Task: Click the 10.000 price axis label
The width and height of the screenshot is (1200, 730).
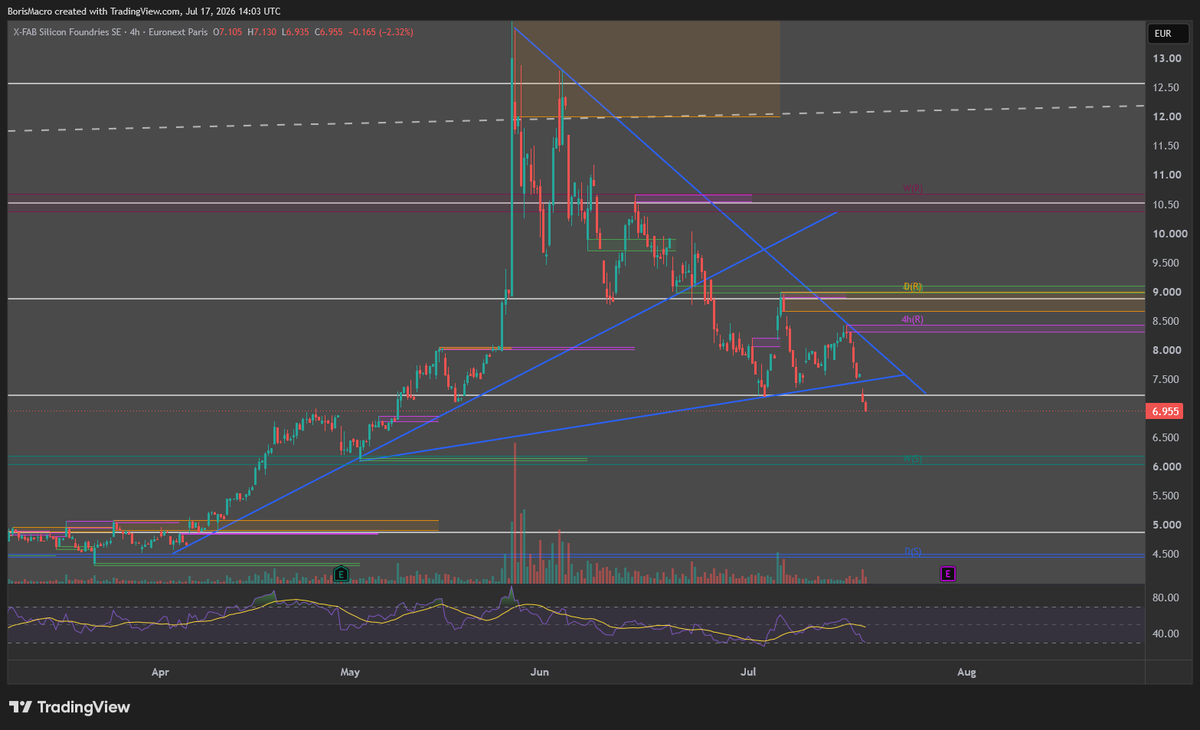Action: point(1168,234)
